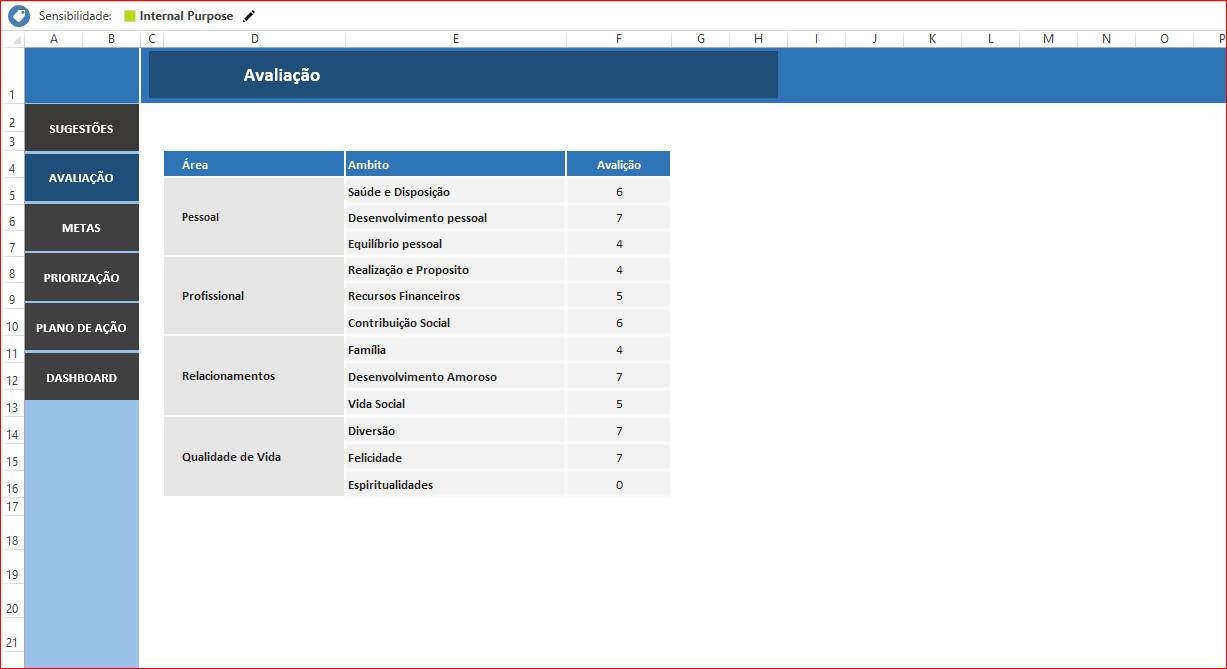
Task: Click the Internal Purpose sensitivity label
Action: (x=186, y=16)
